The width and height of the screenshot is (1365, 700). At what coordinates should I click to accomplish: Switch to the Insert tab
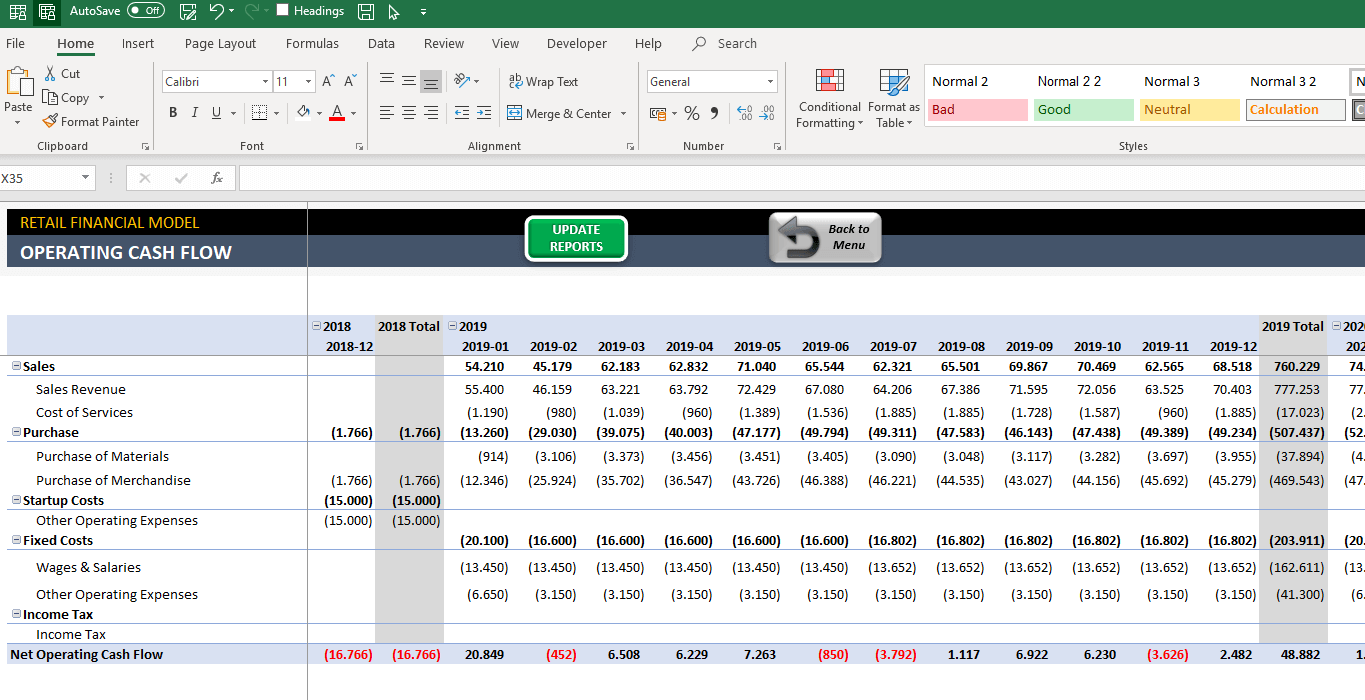[x=138, y=43]
